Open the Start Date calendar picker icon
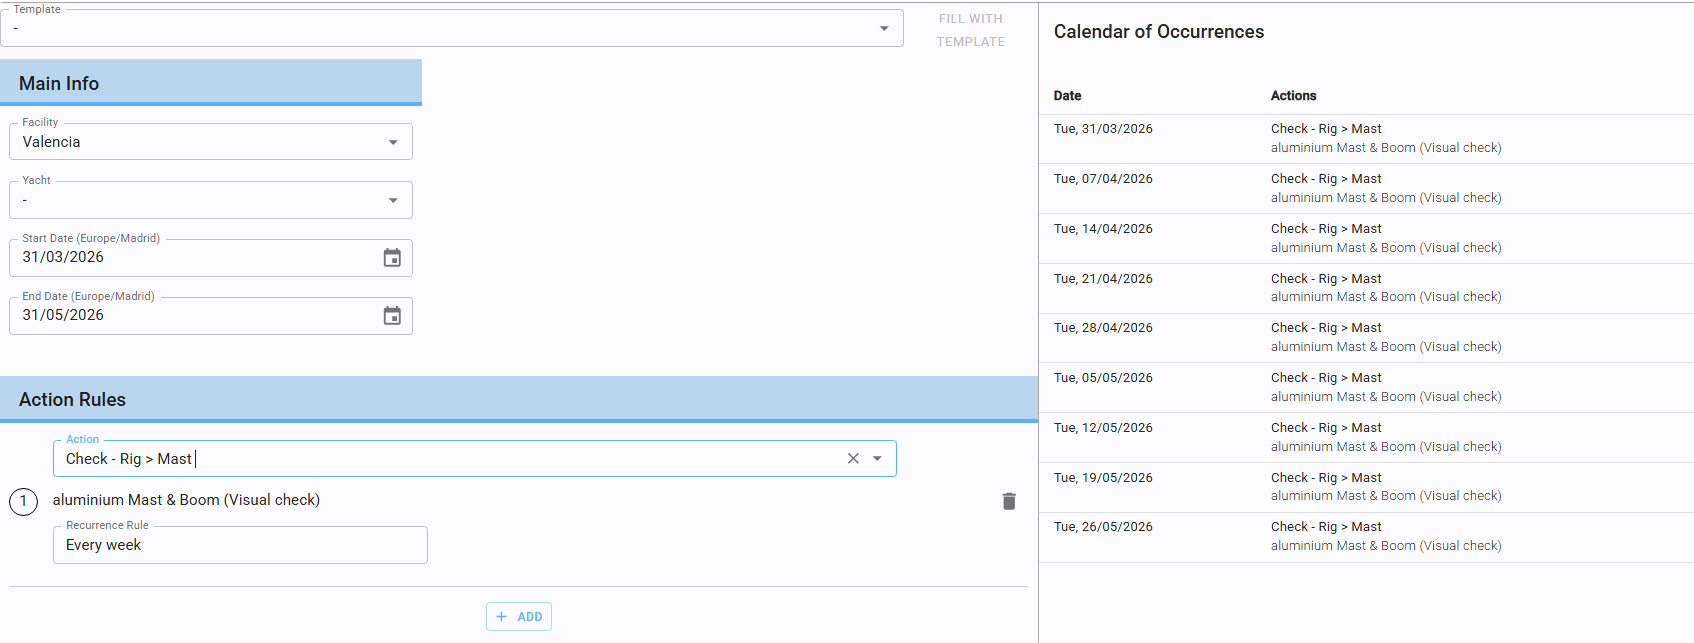The height and width of the screenshot is (643, 1694). point(392,258)
